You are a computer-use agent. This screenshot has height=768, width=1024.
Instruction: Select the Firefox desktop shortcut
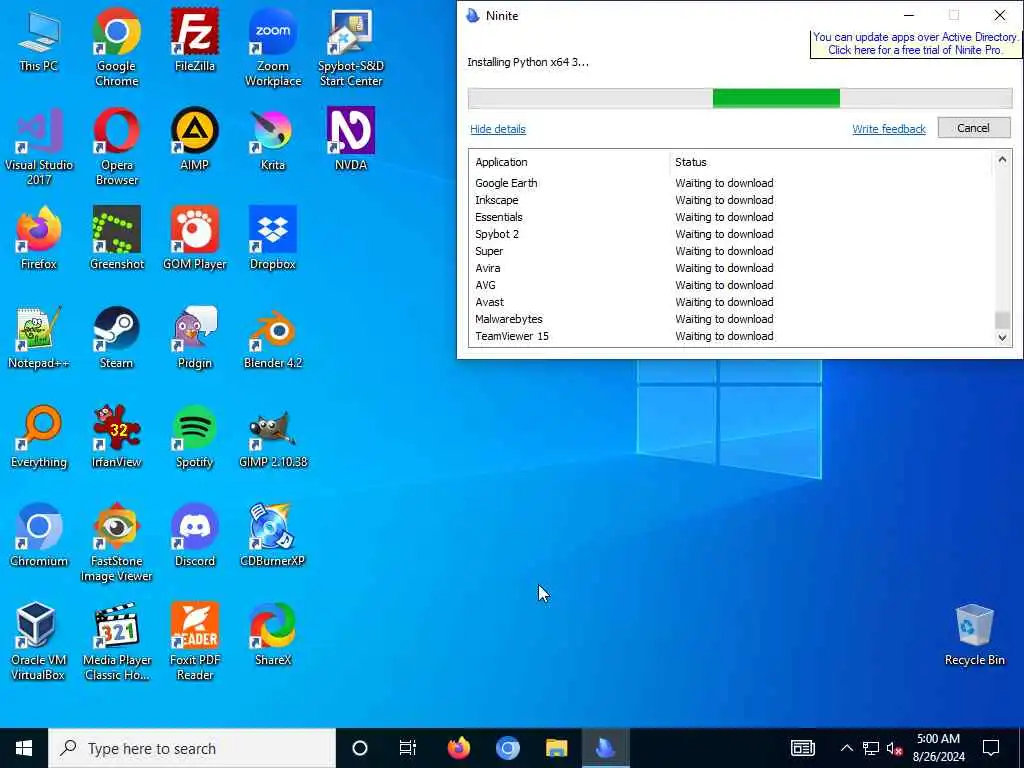coord(39,238)
